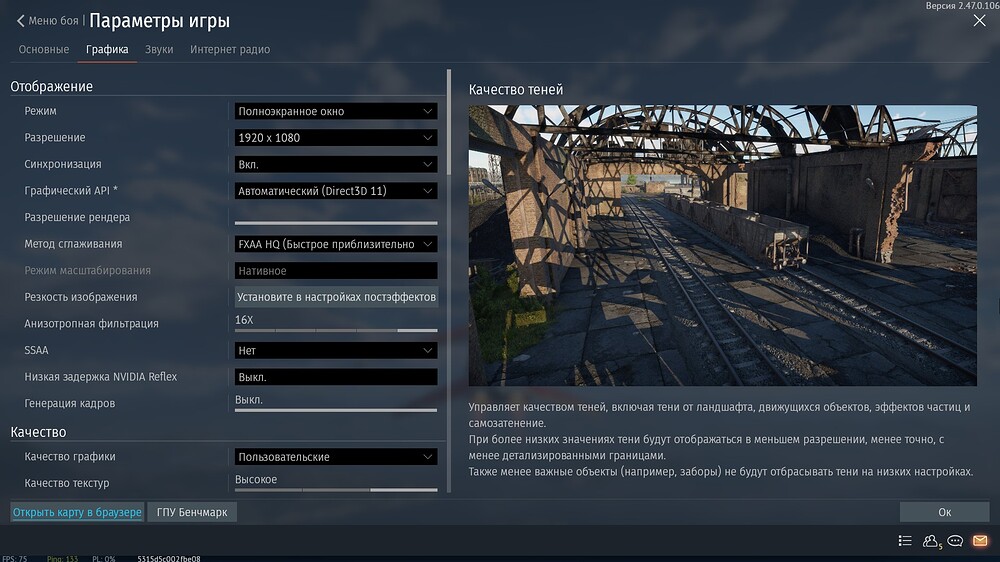Viewport: 1000px width, 562px height.
Task: Click the Анизотропная фильтрация label
Action: point(91,323)
